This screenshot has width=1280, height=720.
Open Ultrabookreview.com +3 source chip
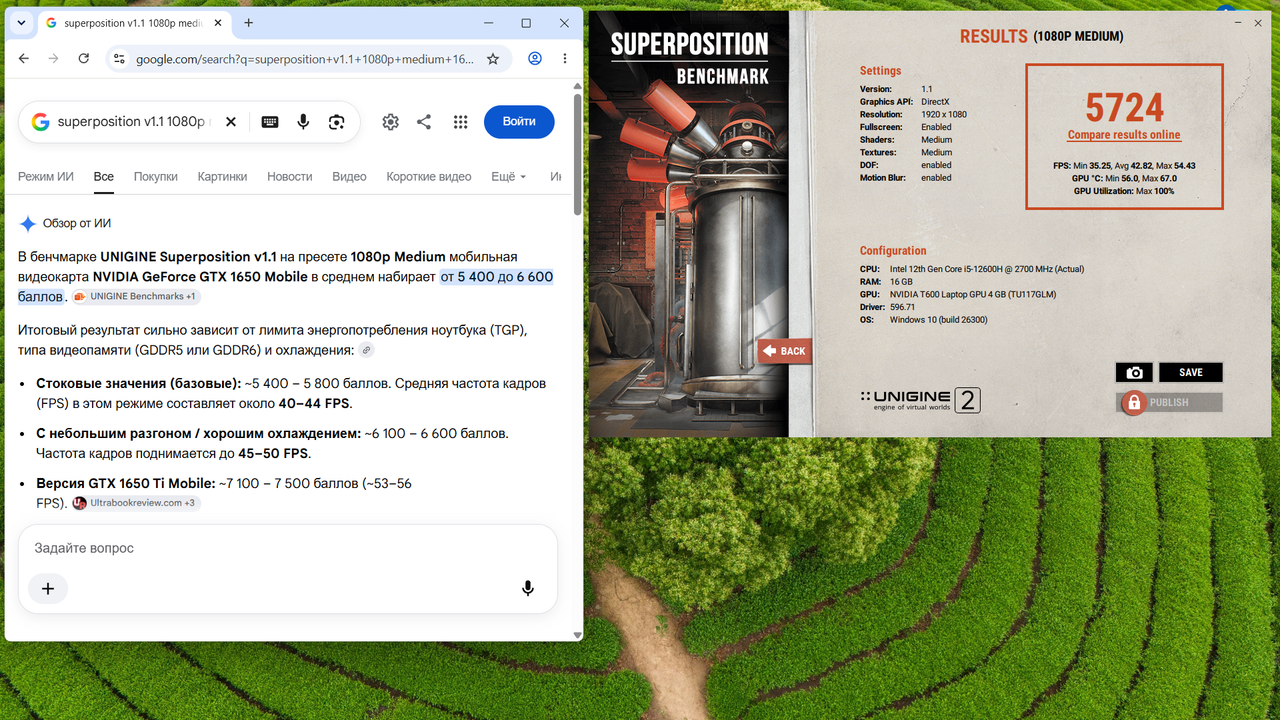(136, 503)
